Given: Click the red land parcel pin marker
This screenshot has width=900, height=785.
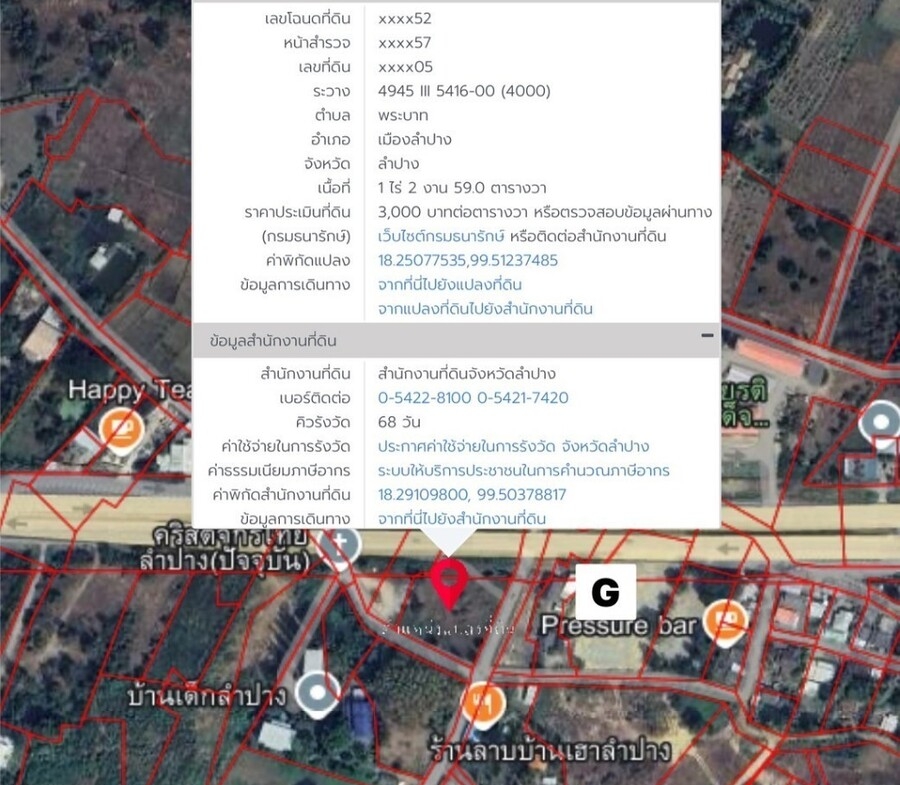Looking at the screenshot, I should click(x=449, y=581).
